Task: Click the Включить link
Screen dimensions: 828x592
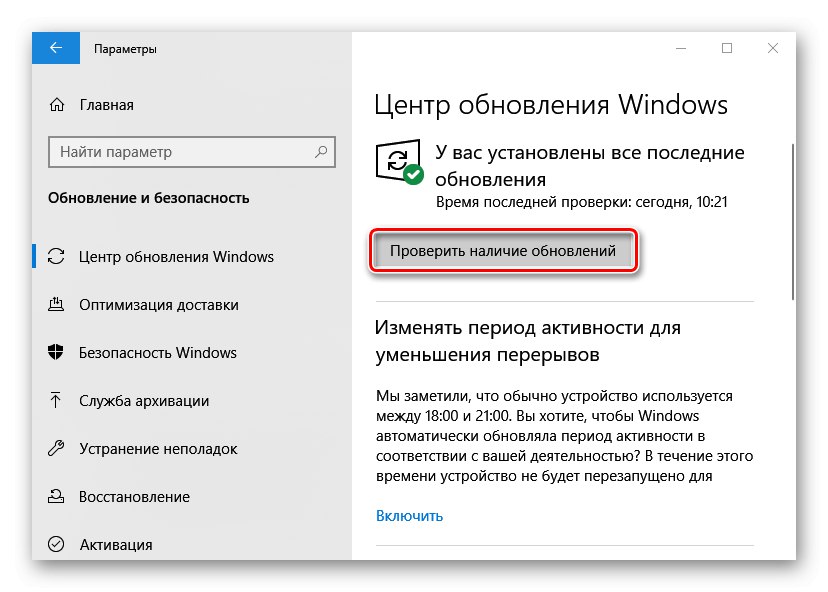Action: point(409,515)
